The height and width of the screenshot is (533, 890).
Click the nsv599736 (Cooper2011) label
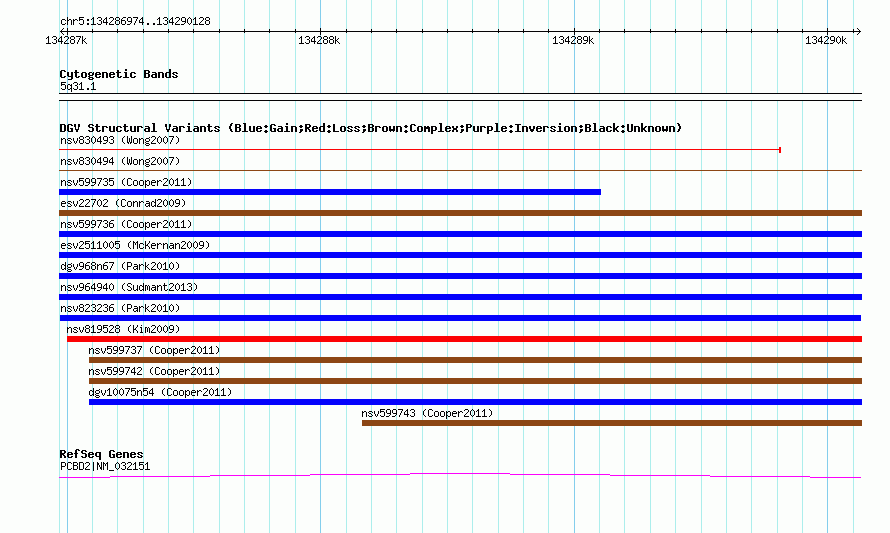126,224
